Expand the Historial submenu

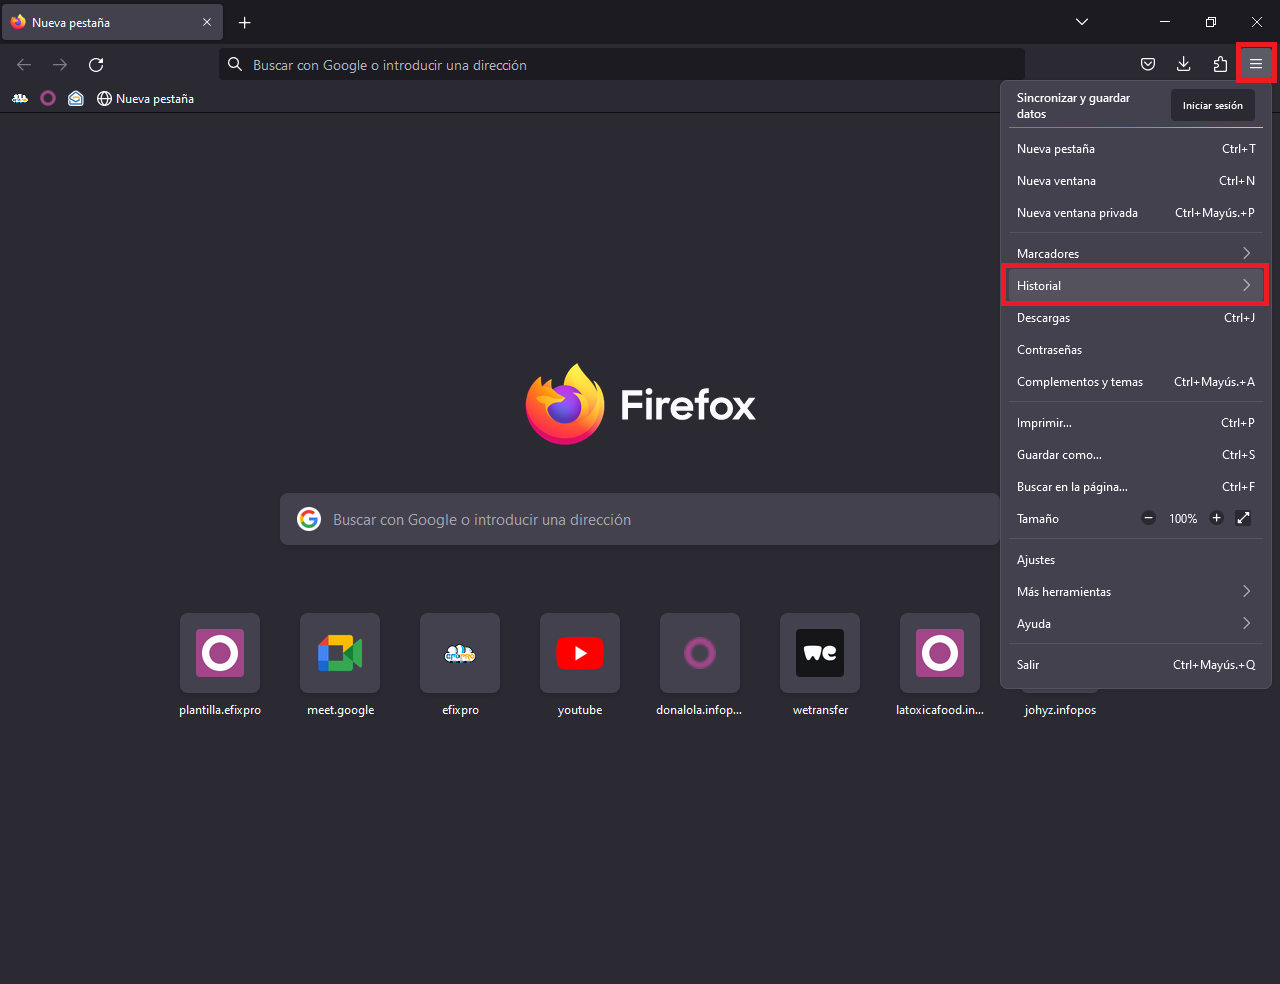pos(1135,286)
